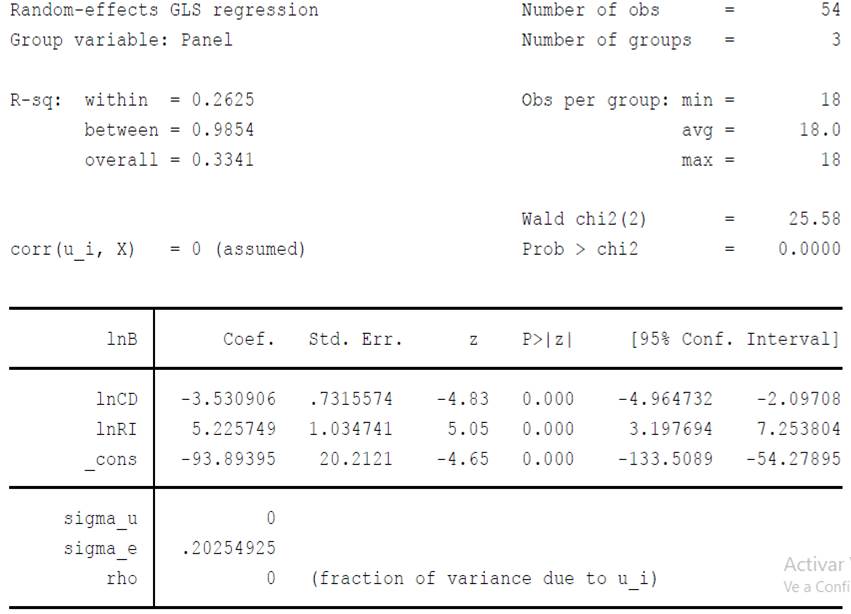Viewport: 851px width, 614px height.
Task: Click the Number of obs value 54
Action: click(829, 11)
